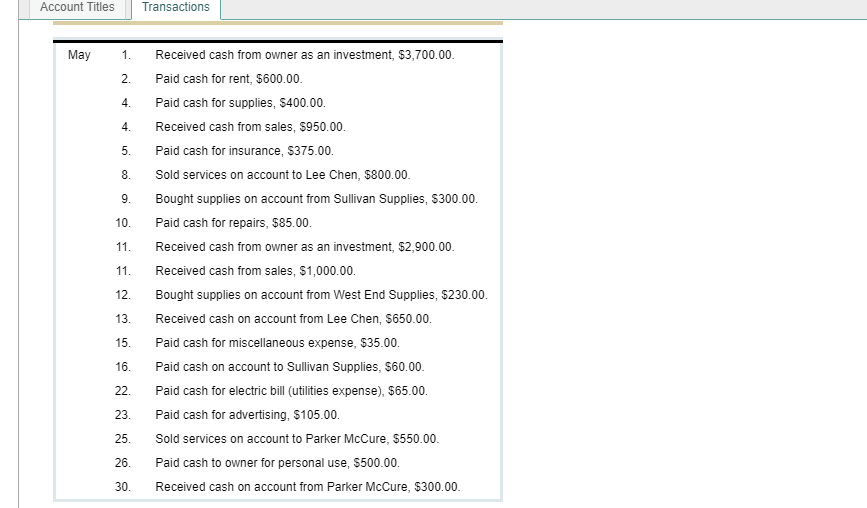
Task: Select Parker McCure $550.00 services line
Action: pos(297,439)
